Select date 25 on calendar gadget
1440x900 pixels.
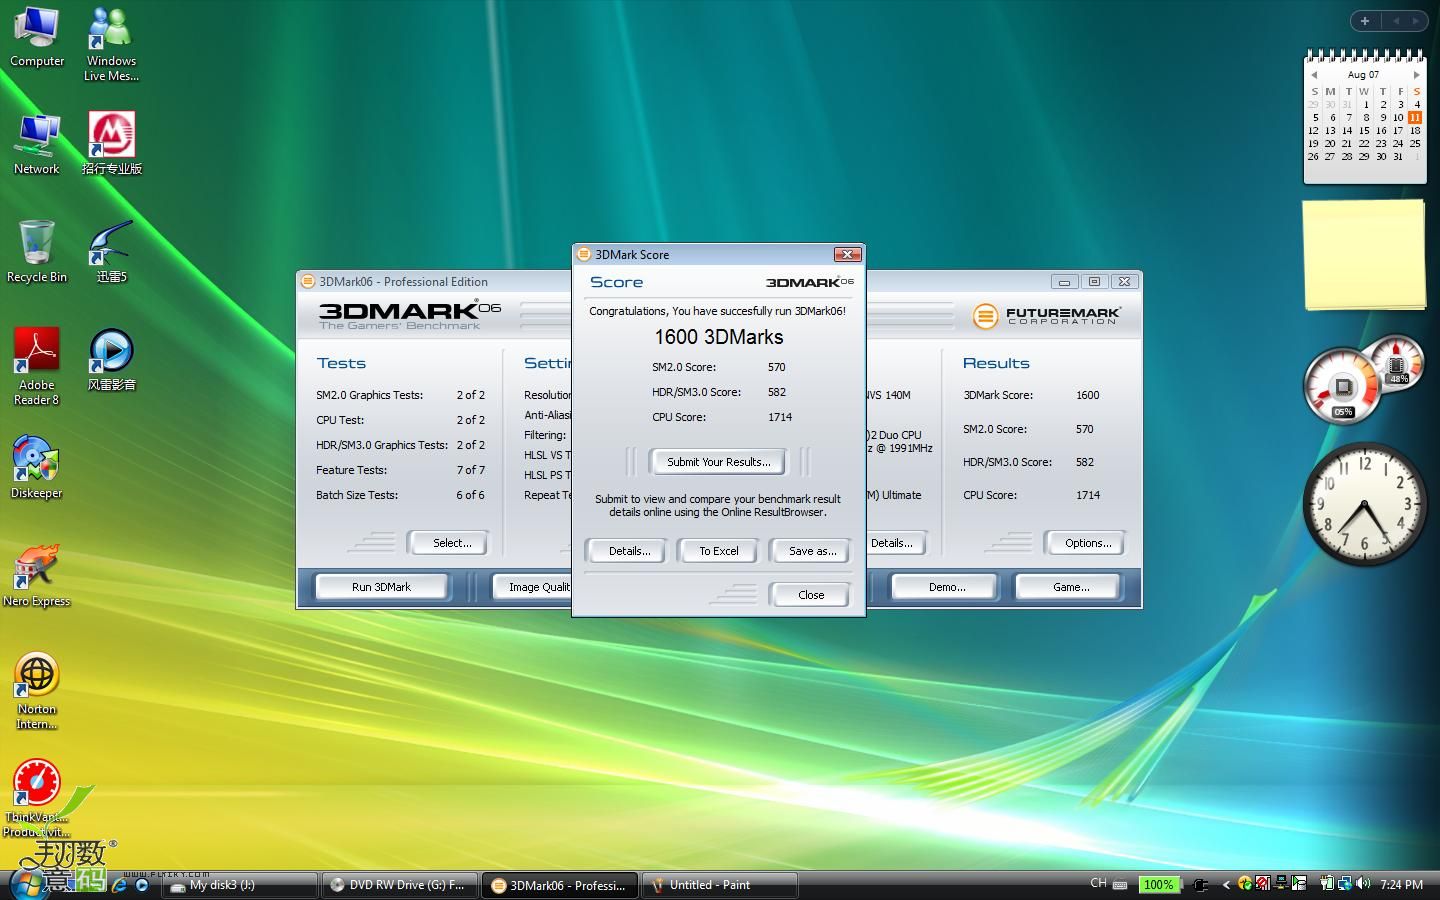click(x=1415, y=144)
